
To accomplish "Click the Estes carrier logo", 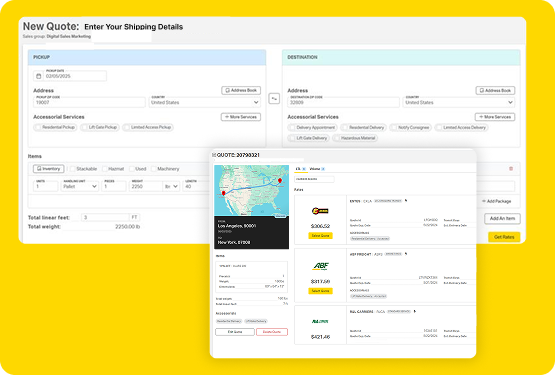I will click(x=320, y=211).
